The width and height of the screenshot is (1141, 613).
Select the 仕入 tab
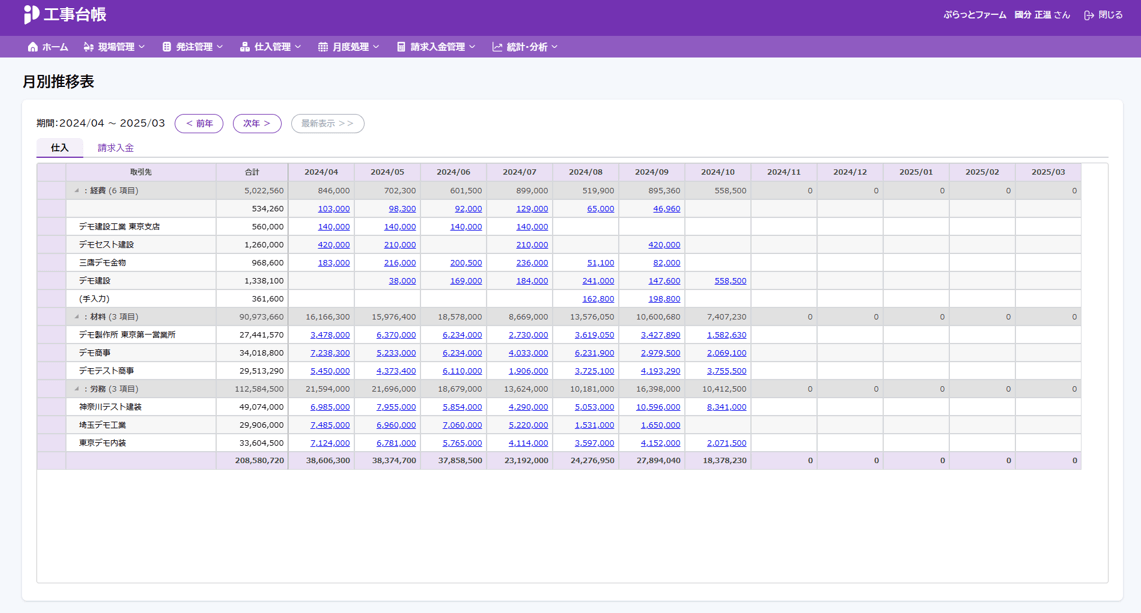pos(60,148)
